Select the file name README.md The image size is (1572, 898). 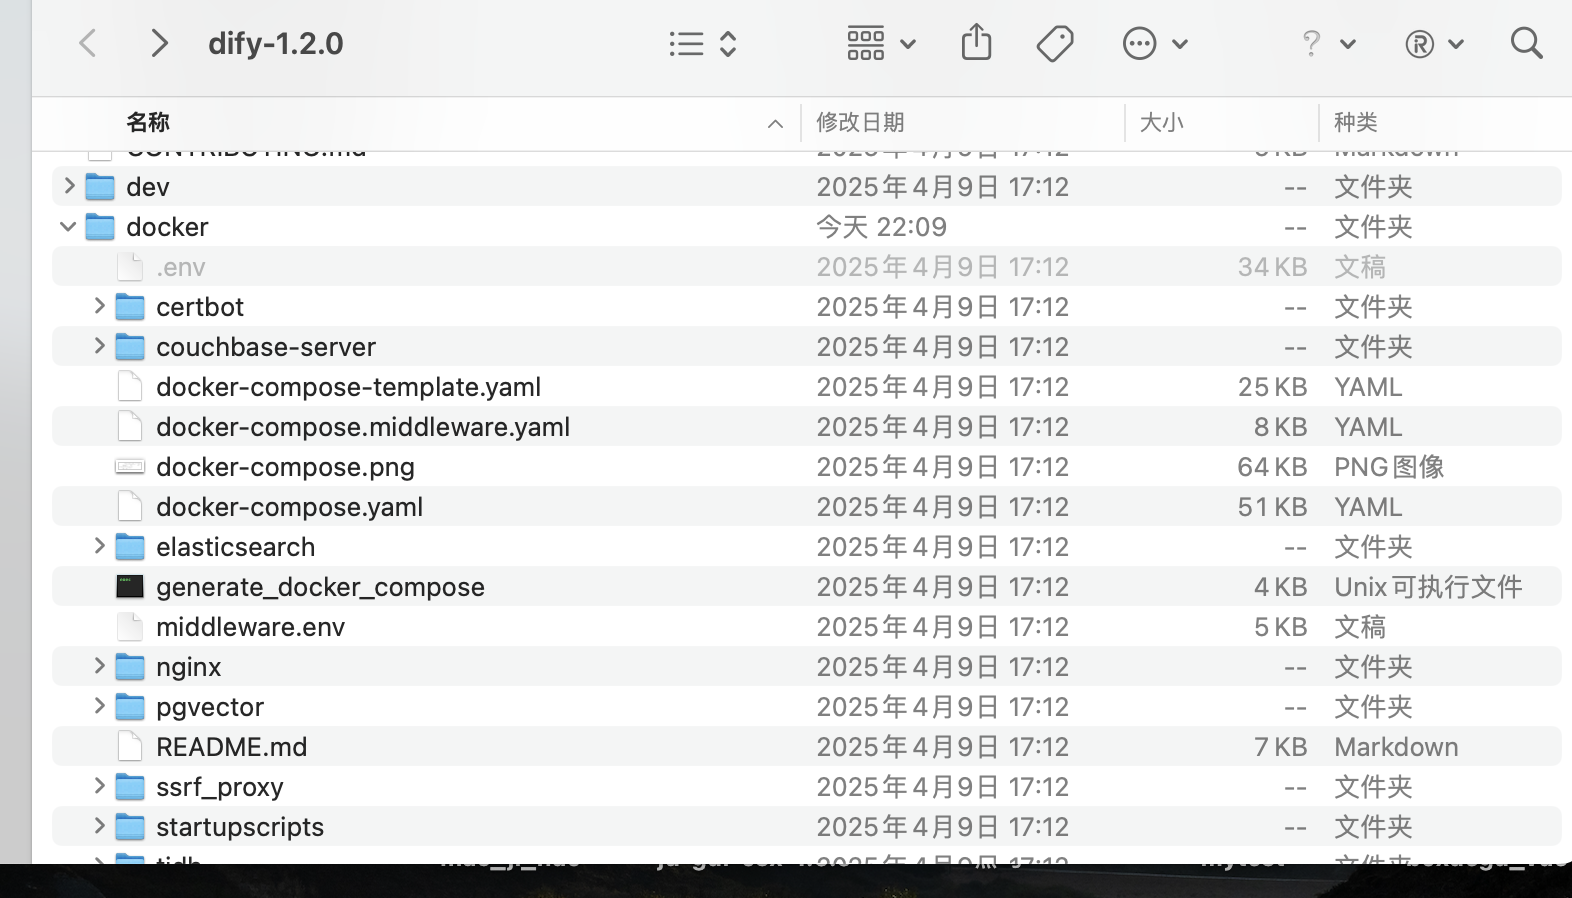coord(231,747)
